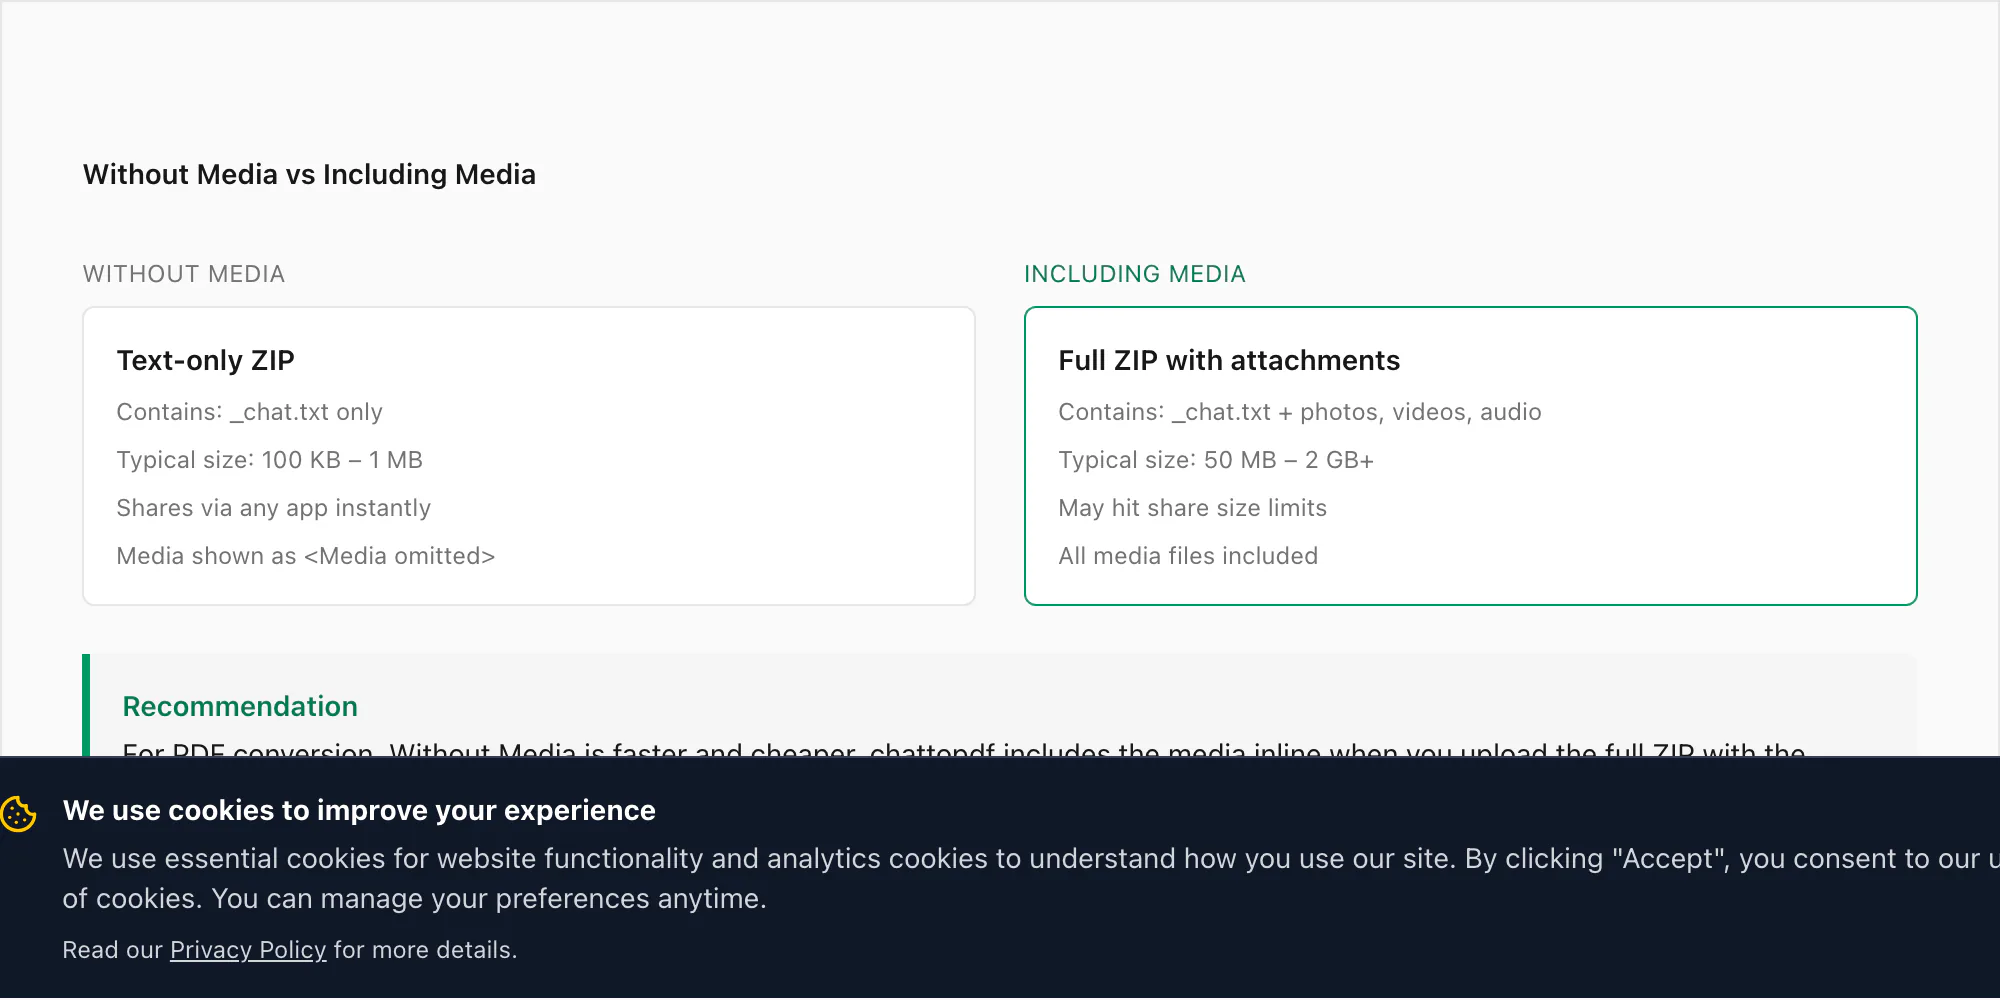2000x1000 pixels.
Task: Click the Text-only ZIP title
Action: (206, 361)
